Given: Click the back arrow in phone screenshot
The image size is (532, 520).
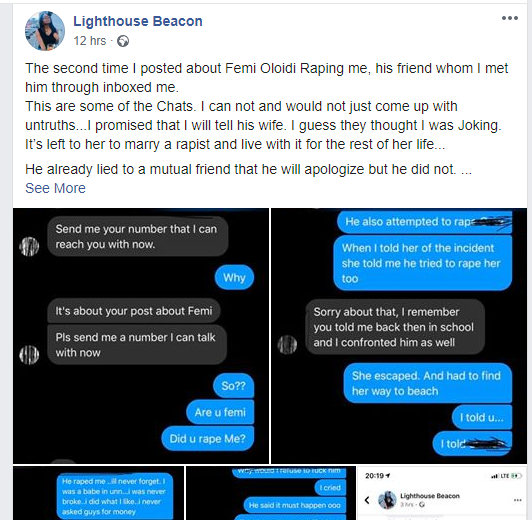Looking at the screenshot, I should (367, 500).
